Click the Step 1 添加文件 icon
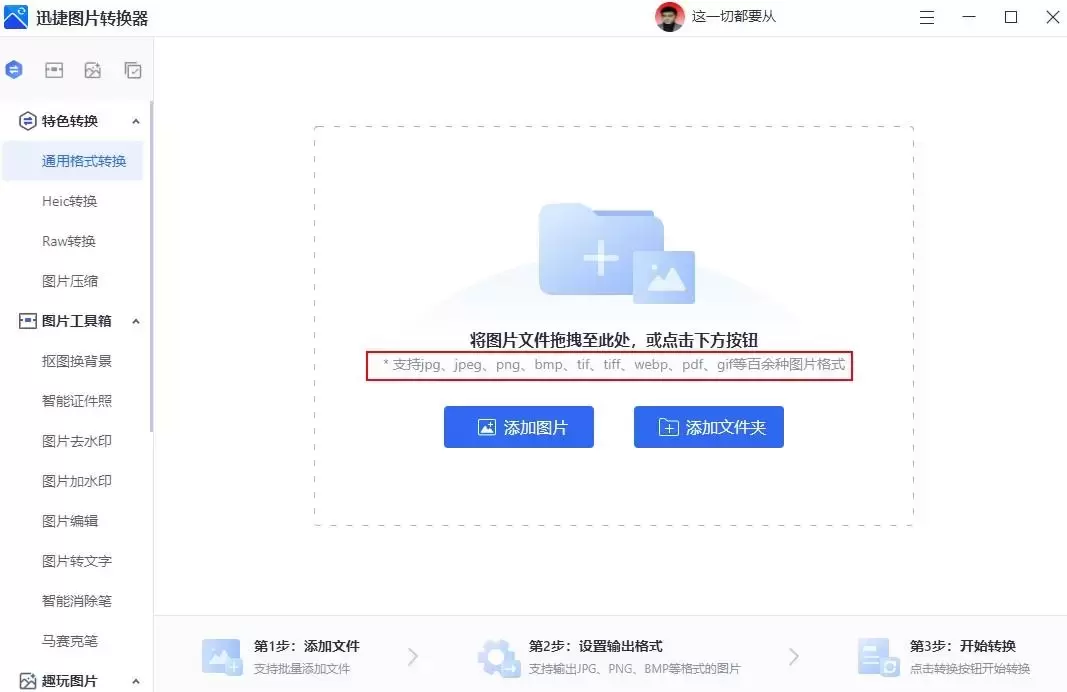 tap(222, 656)
